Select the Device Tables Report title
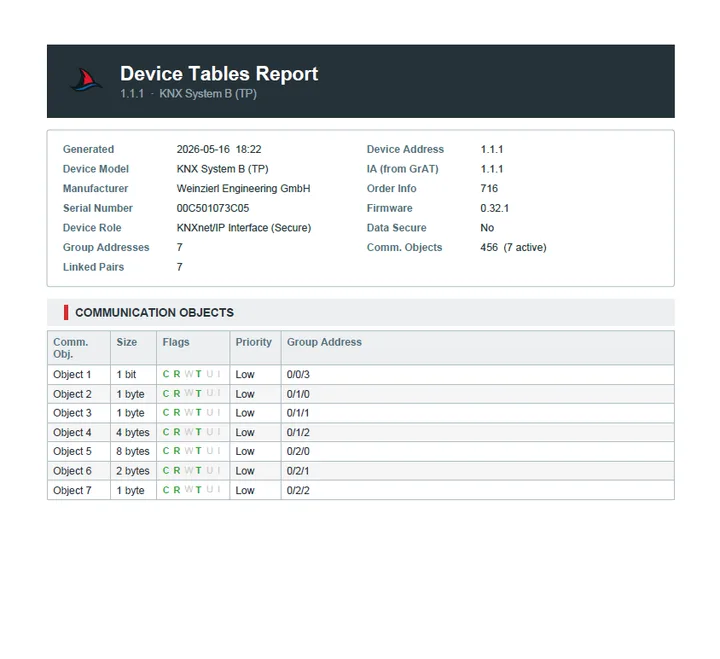Image resolution: width=720 pixels, height=659 pixels. tap(219, 73)
